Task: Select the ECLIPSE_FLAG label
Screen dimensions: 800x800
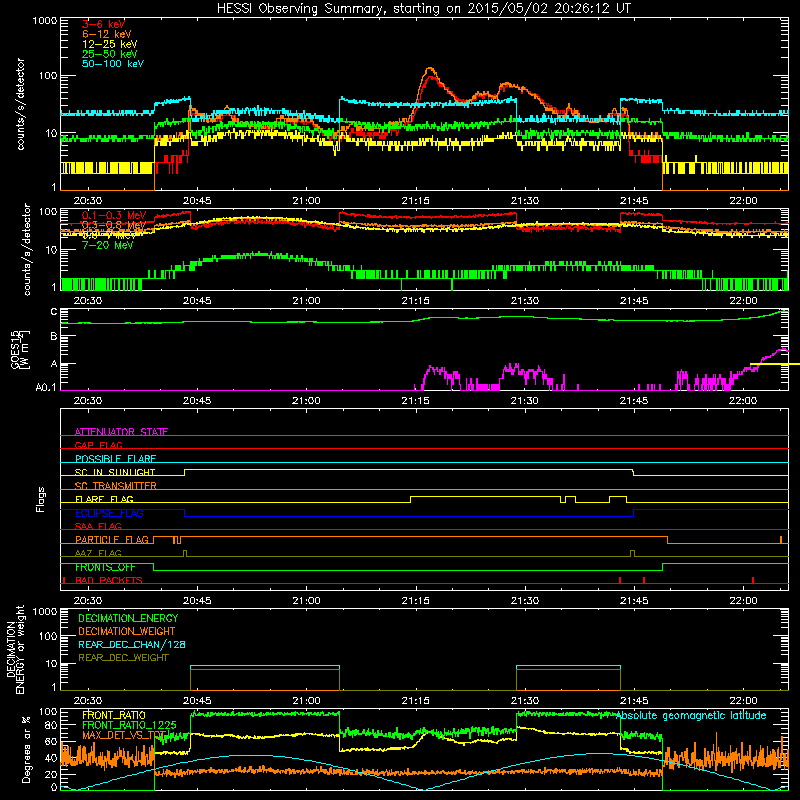Action: [109, 513]
